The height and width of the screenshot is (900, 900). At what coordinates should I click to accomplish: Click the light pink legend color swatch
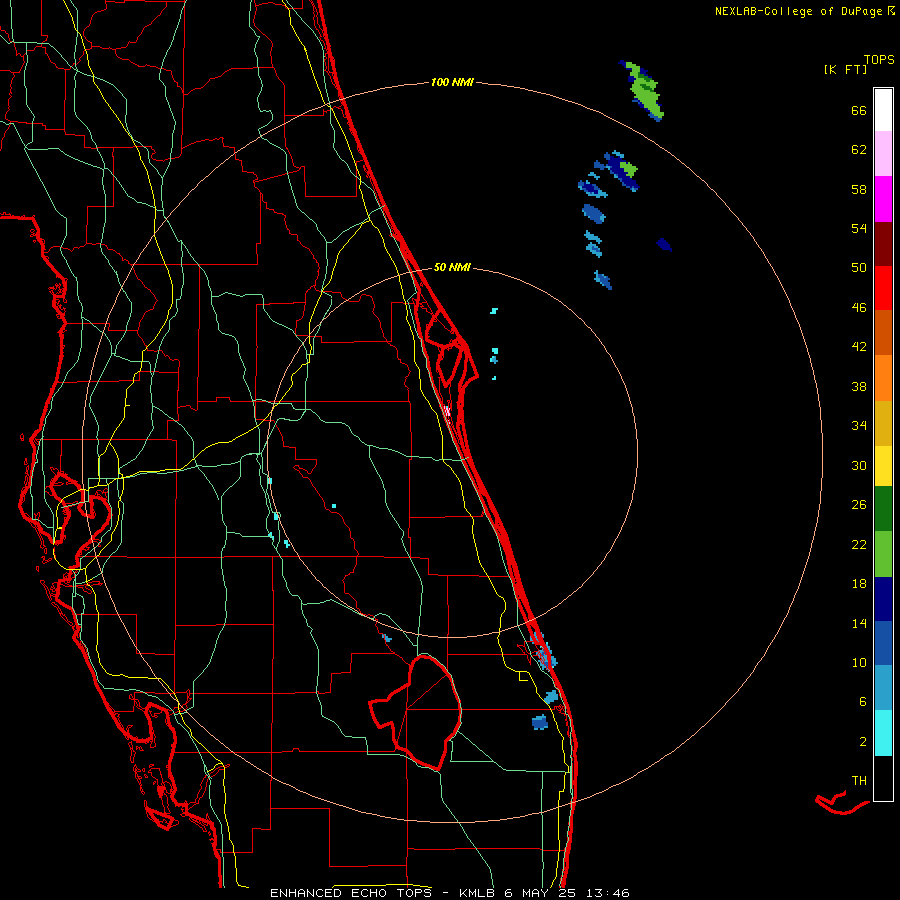(x=883, y=153)
